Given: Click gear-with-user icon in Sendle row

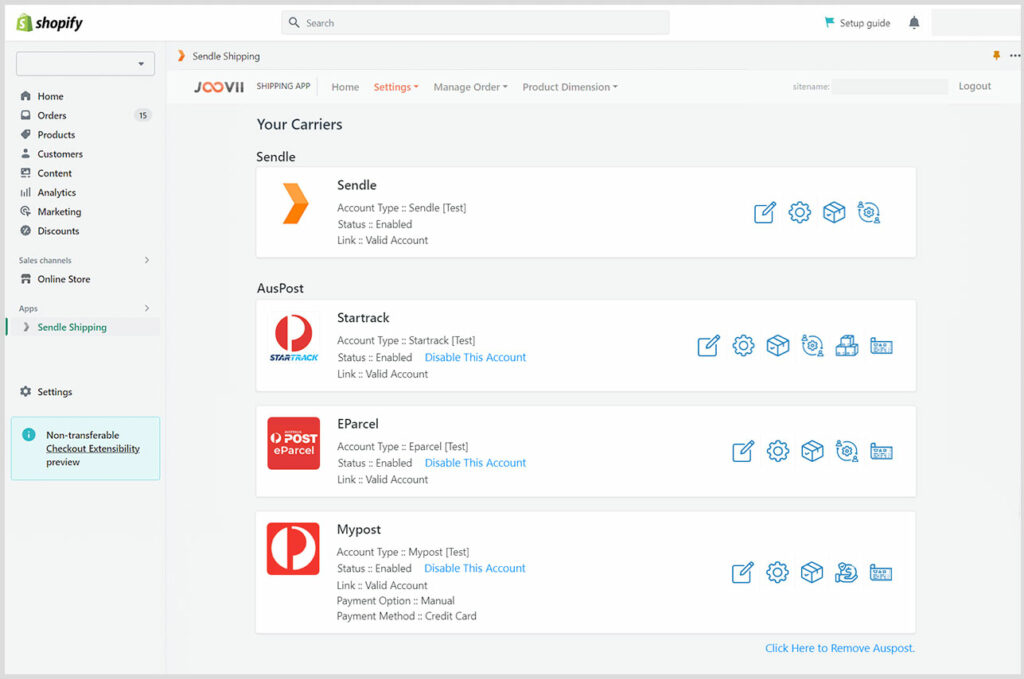Looking at the screenshot, I should click(x=869, y=212).
